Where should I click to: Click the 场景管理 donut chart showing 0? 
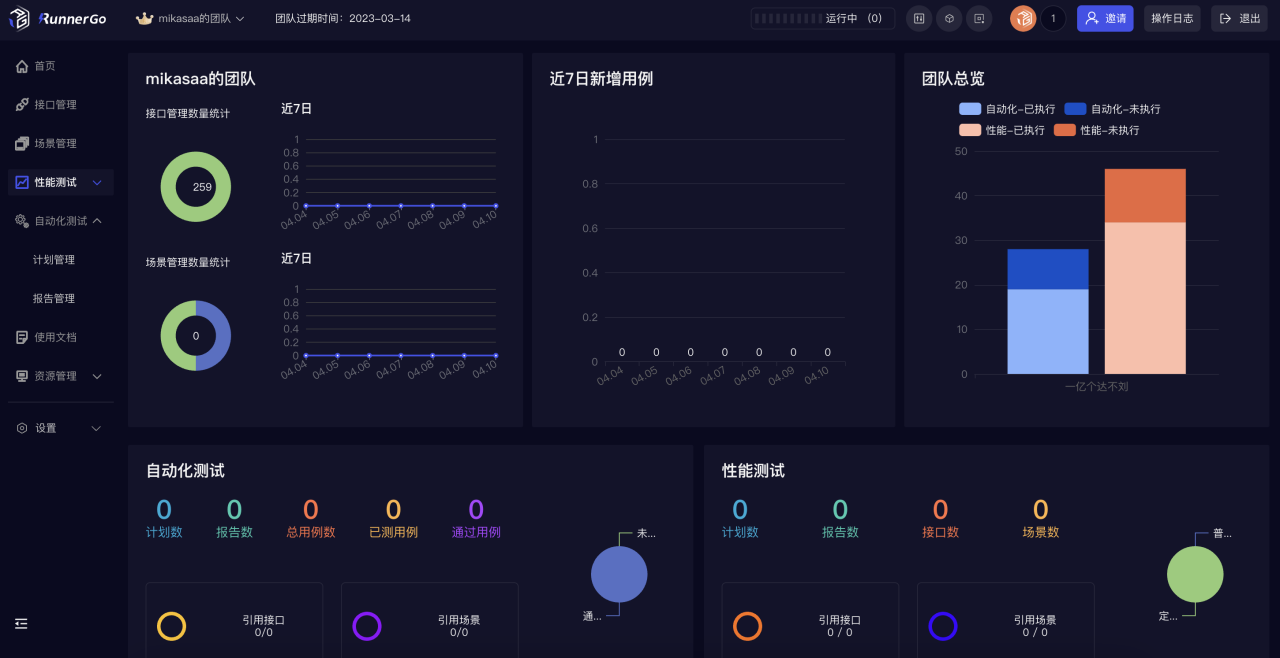(x=196, y=336)
